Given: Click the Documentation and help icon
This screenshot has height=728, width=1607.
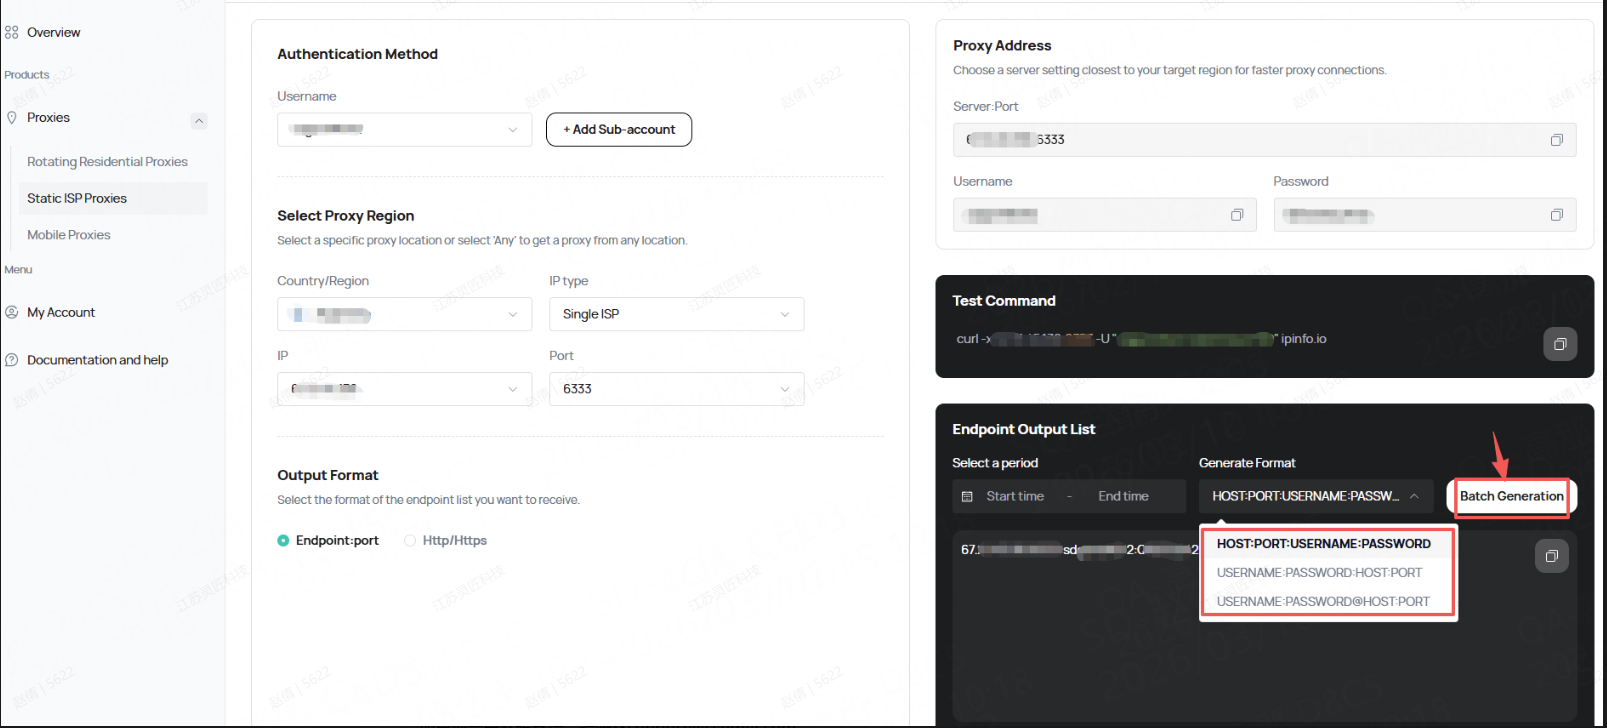Looking at the screenshot, I should pyautogui.click(x=12, y=360).
